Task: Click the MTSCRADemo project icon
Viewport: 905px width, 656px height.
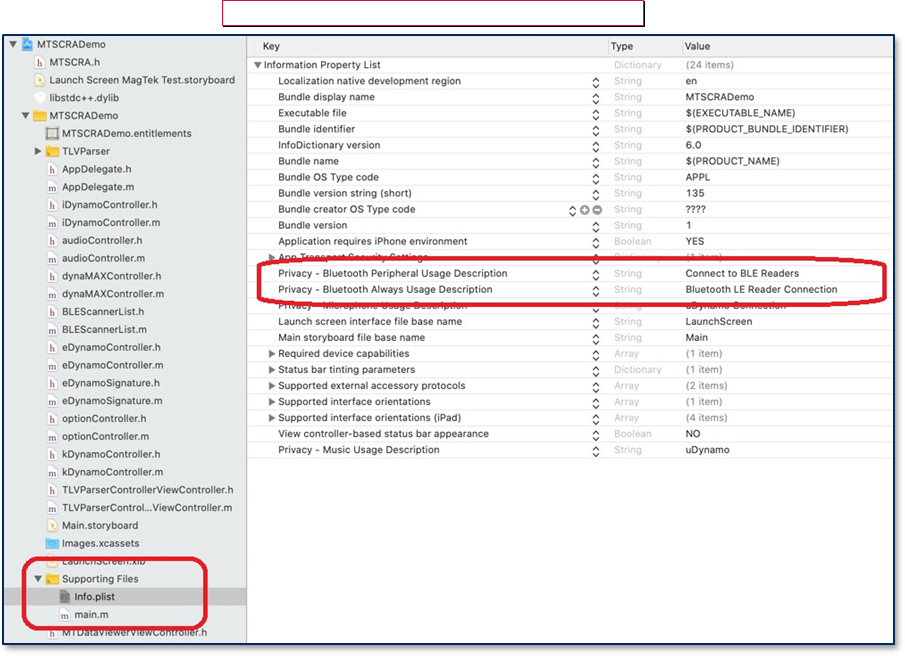Action: pos(27,44)
